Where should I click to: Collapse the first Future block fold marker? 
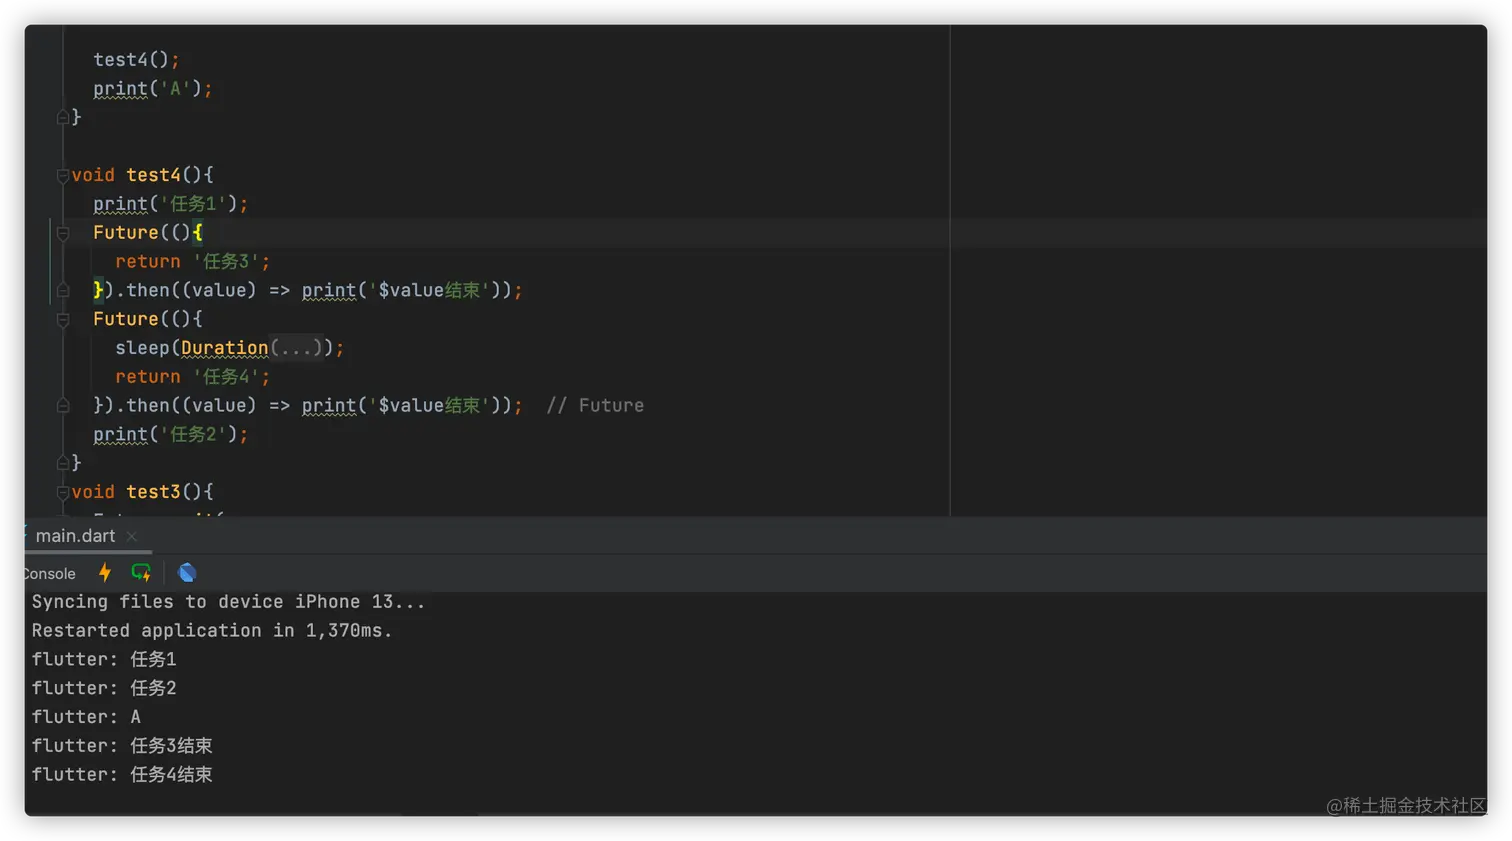point(62,233)
